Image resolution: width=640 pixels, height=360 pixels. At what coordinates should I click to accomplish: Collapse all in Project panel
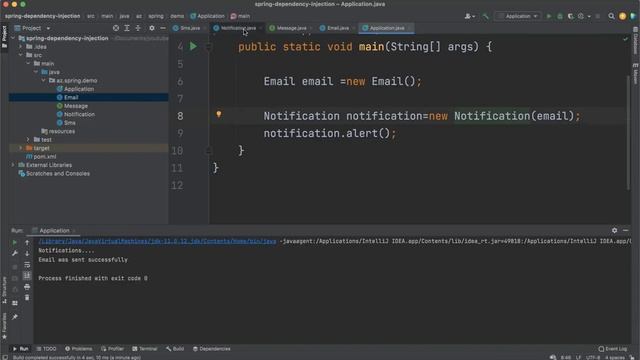138,28
